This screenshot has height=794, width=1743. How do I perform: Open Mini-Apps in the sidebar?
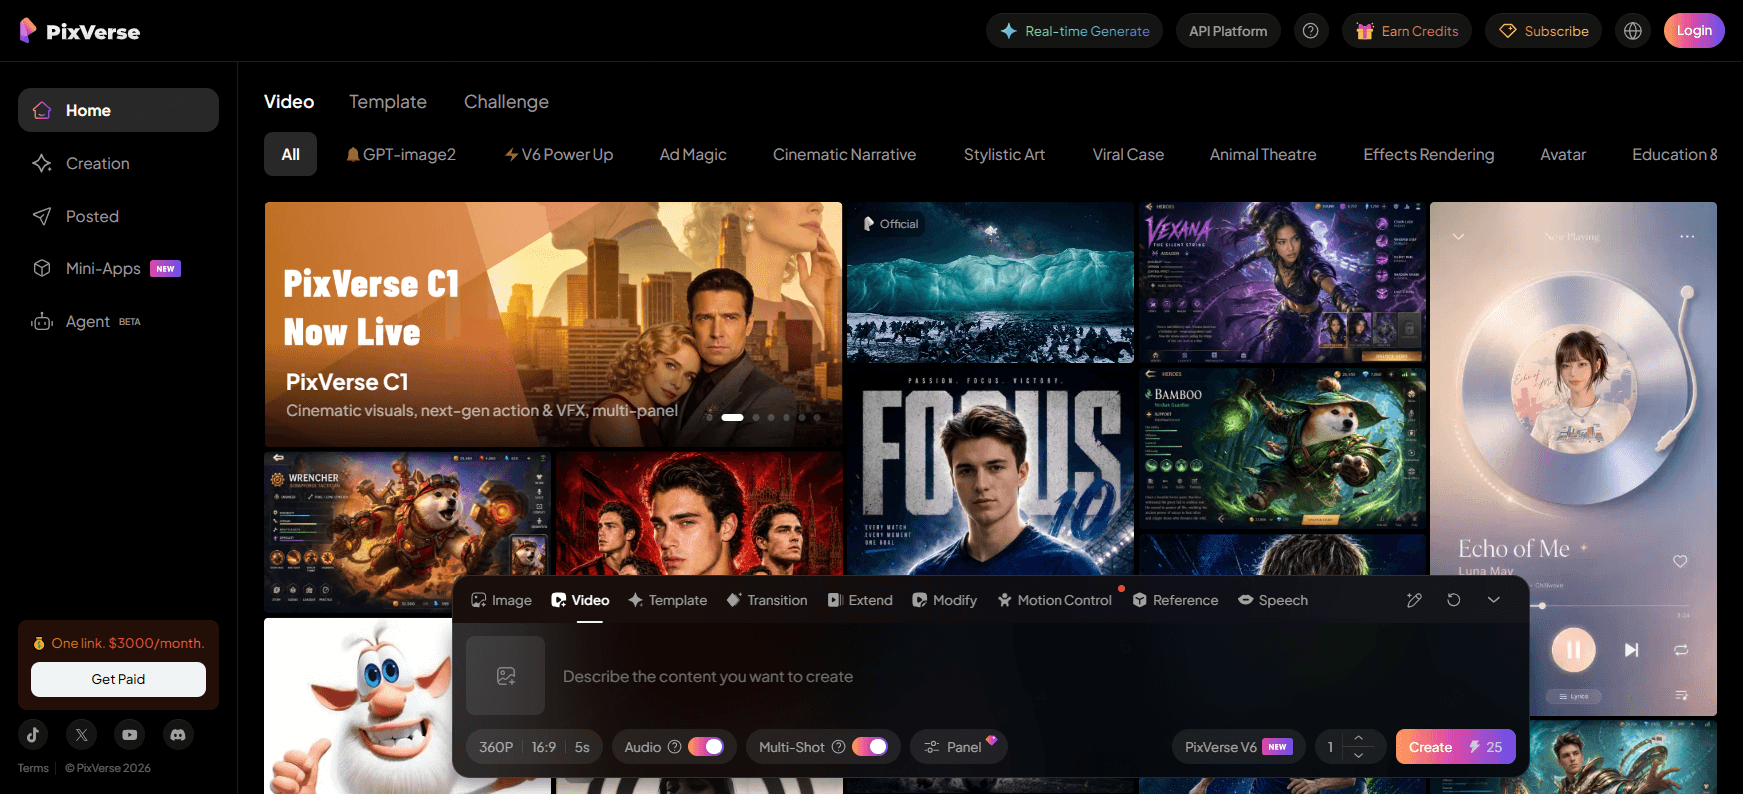point(118,268)
